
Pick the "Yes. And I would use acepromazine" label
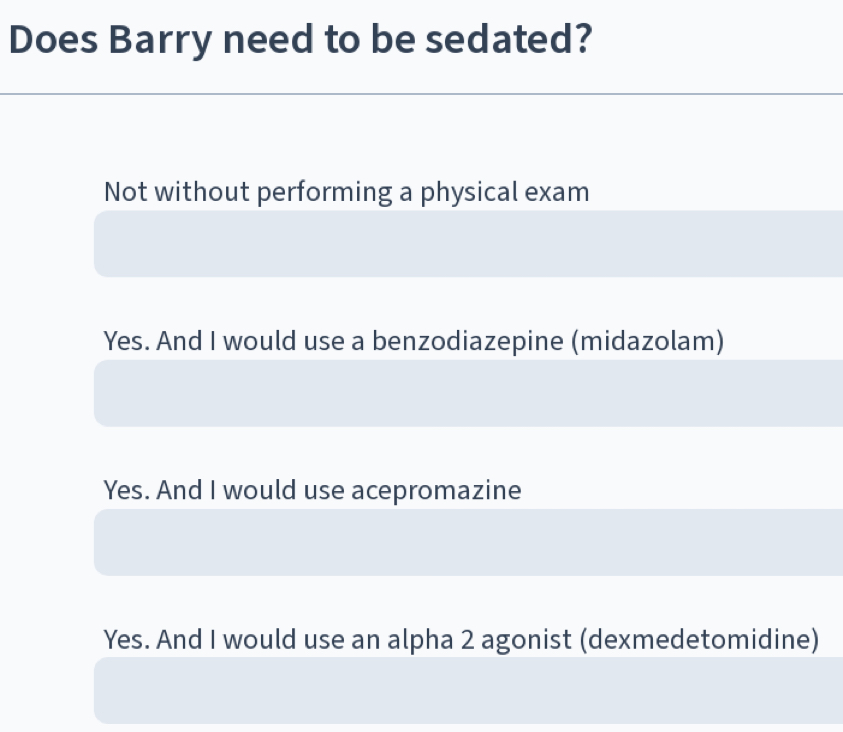(x=312, y=490)
